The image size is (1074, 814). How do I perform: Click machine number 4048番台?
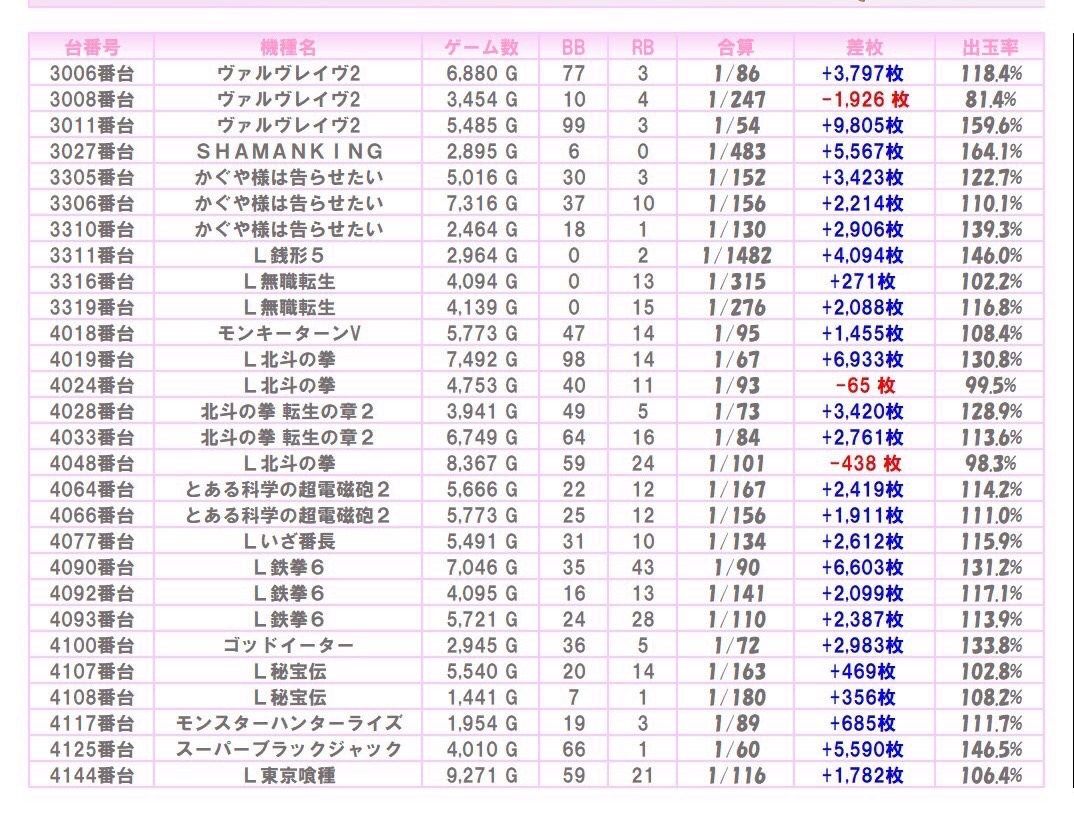click(x=91, y=463)
